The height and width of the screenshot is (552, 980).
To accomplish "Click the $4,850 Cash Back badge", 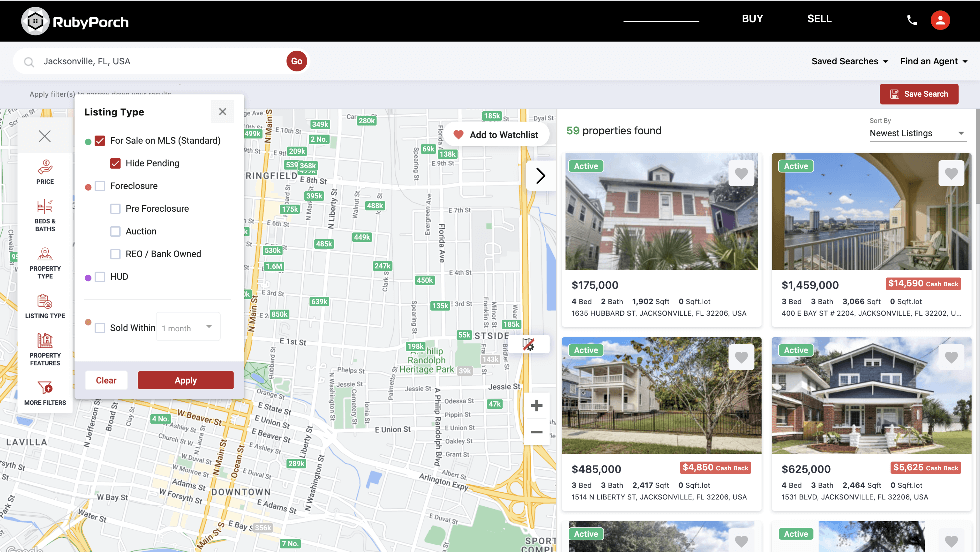I will pos(715,468).
